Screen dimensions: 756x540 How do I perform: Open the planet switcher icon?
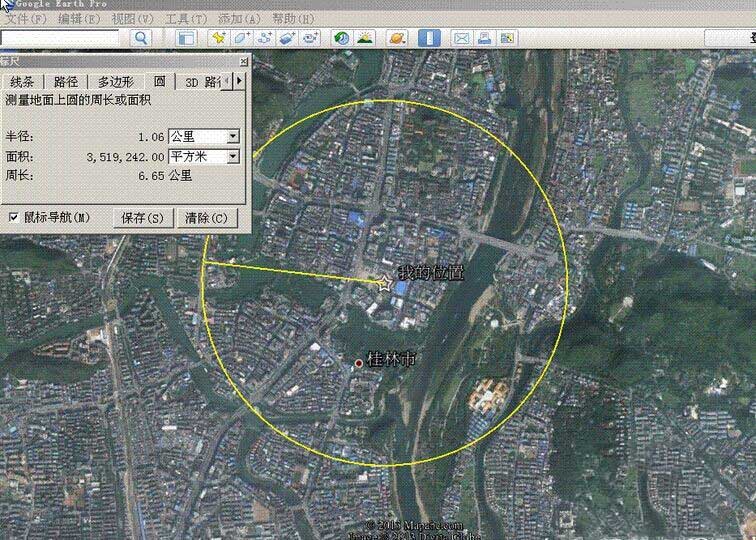(397, 38)
